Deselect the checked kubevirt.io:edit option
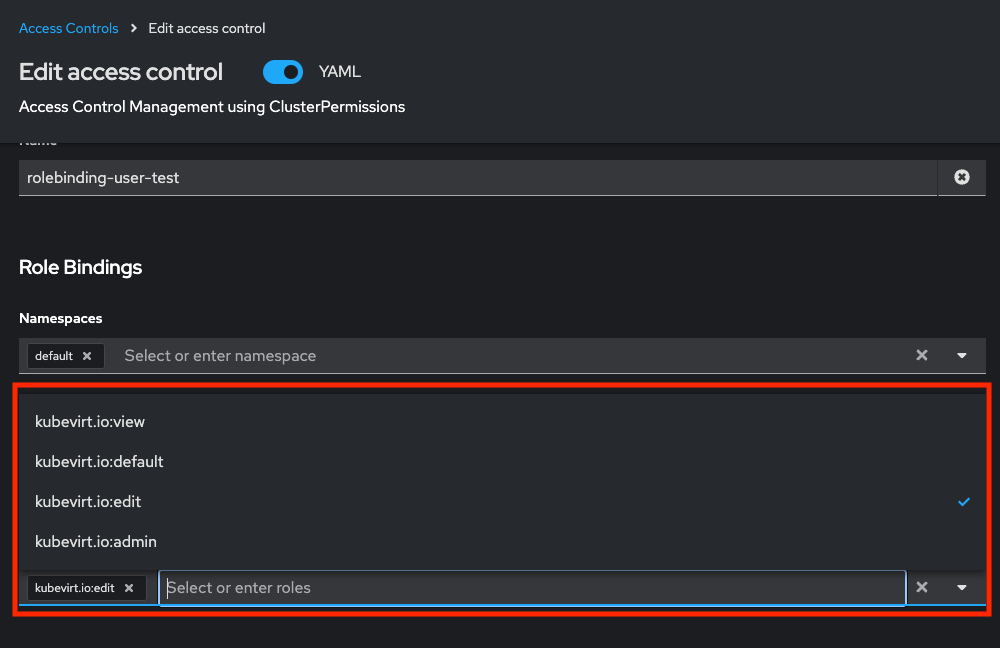The width and height of the screenshot is (1000, 648). tap(91, 502)
